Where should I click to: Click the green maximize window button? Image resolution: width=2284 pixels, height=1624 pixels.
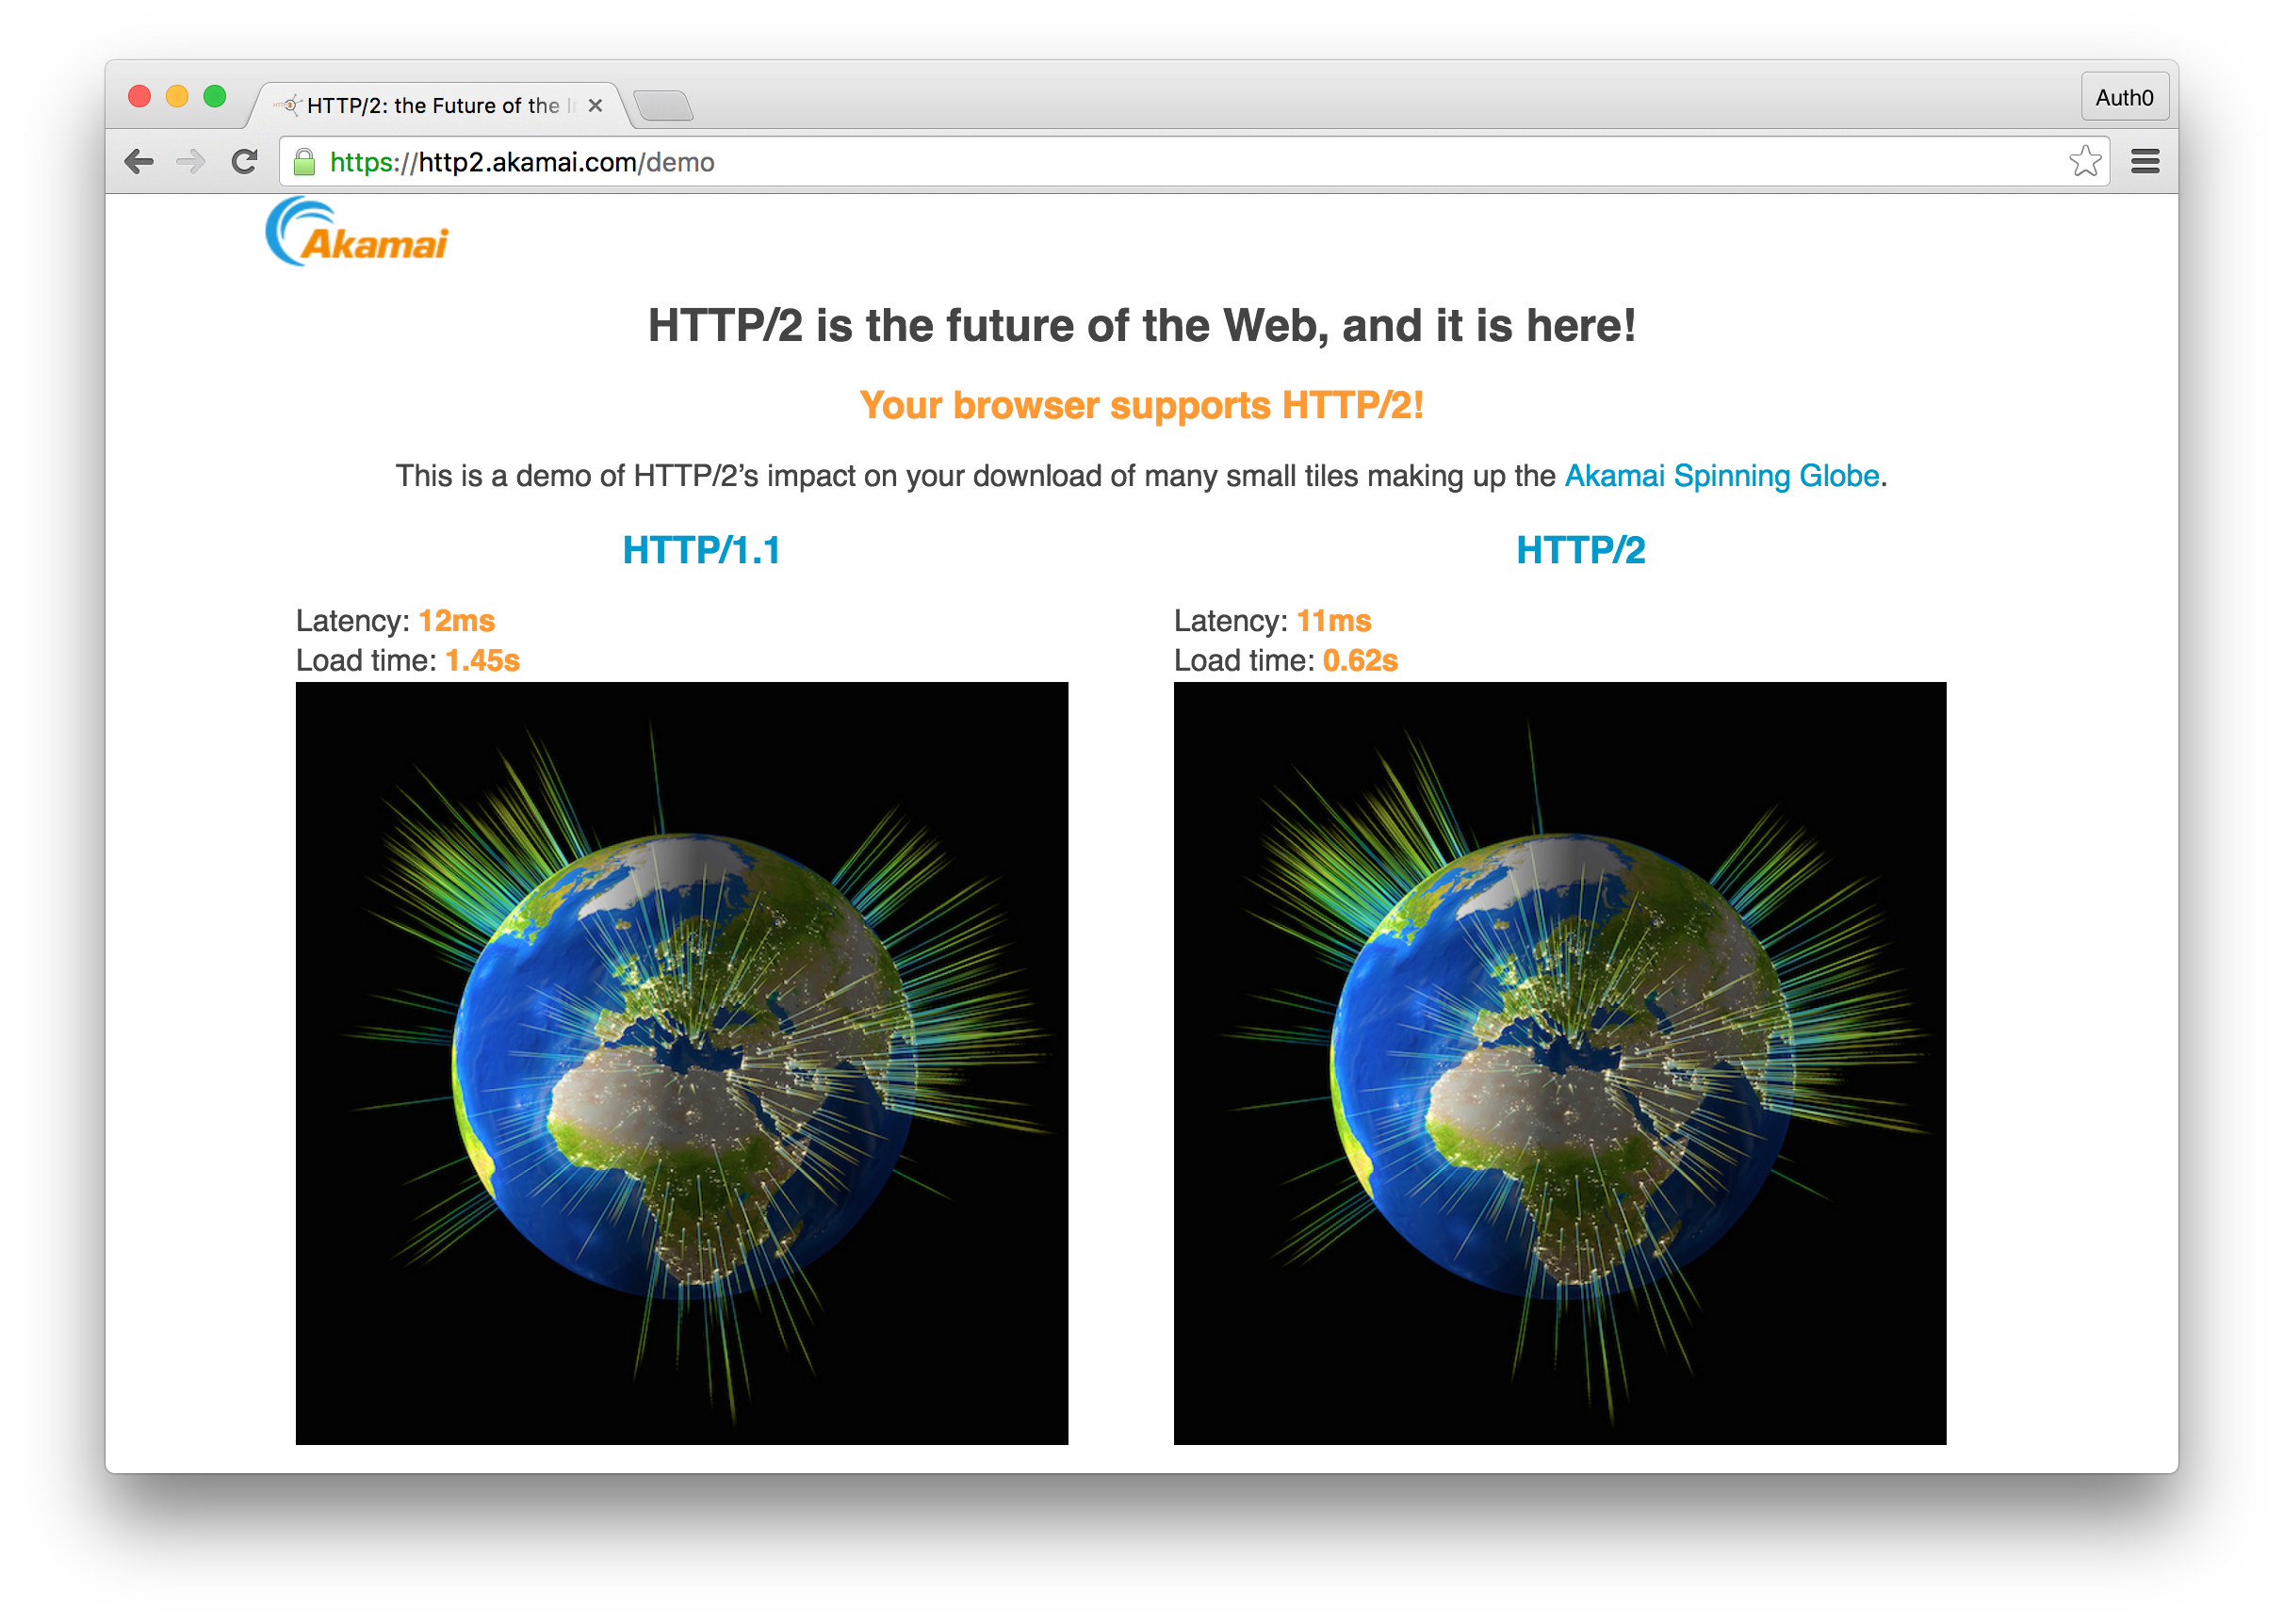coord(215,96)
